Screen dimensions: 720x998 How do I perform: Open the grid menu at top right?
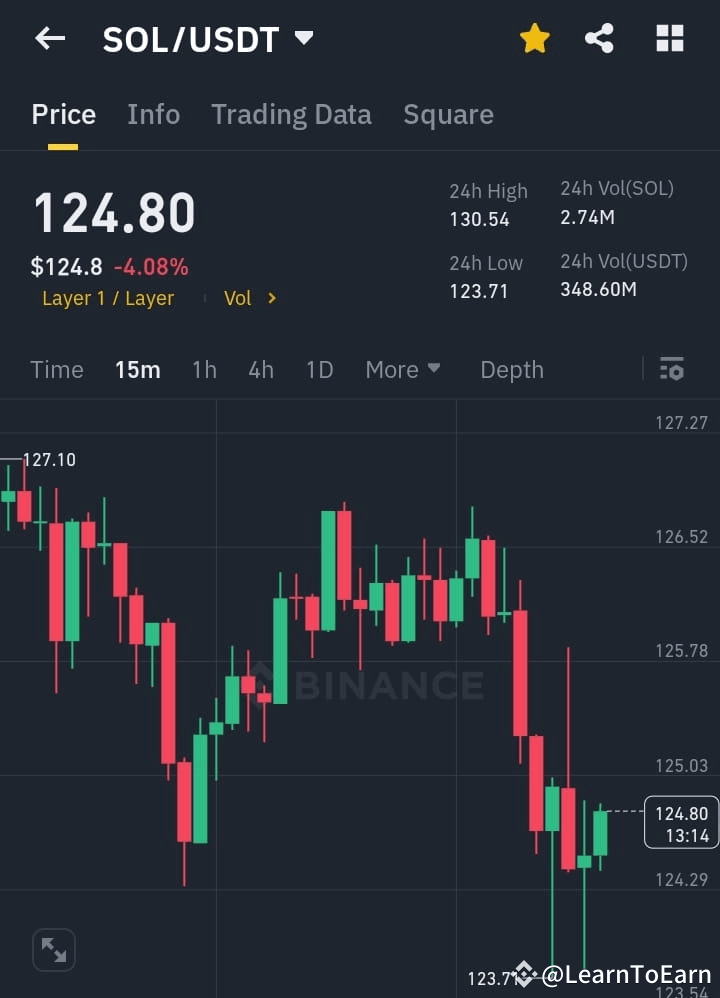[668, 38]
